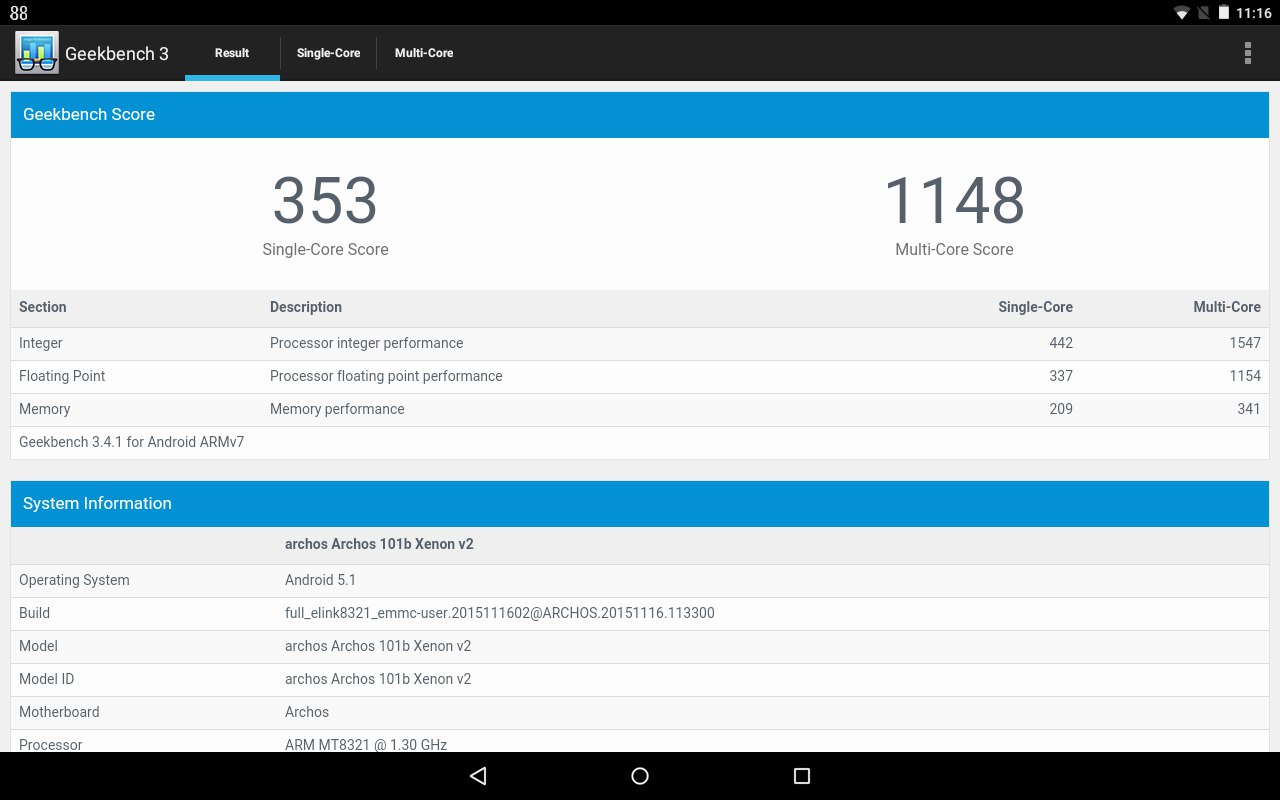The image size is (1280, 800).
Task: Select the Floating Point performance row
Action: [x=640, y=376]
